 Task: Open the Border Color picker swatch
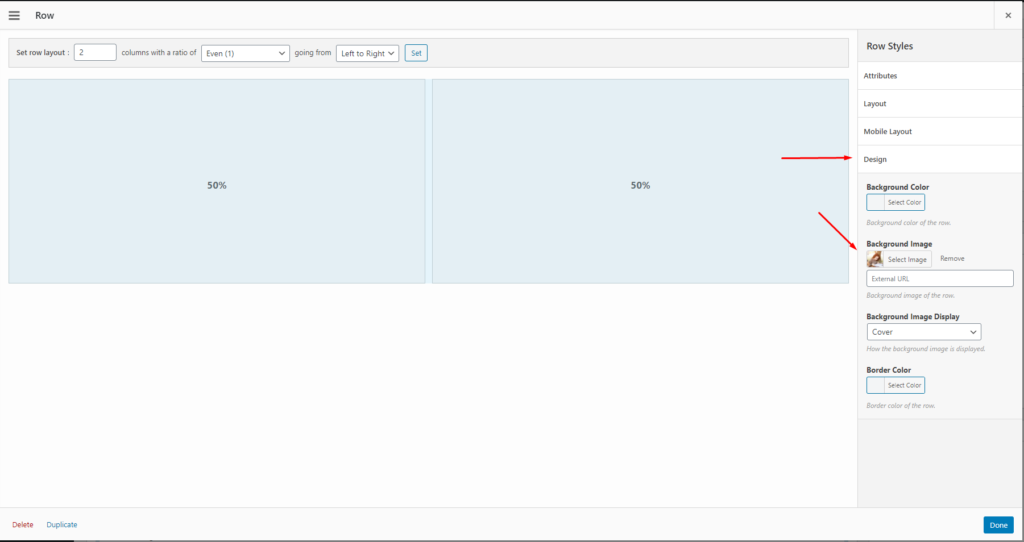[875, 385]
